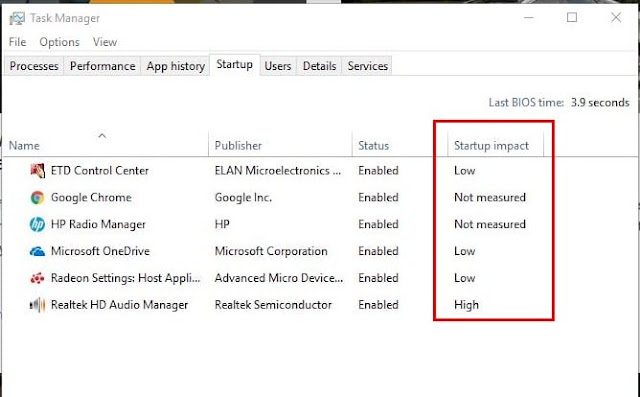Click Not measured impact for Google Chrome
Image resolution: width=640 pixels, height=397 pixels.
(490, 197)
